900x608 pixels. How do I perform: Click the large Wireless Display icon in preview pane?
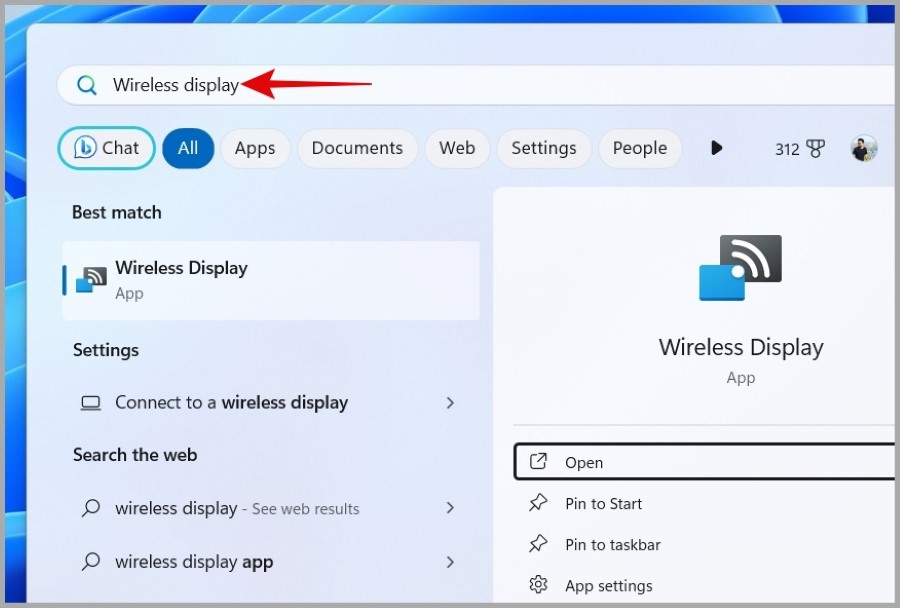[x=740, y=268]
